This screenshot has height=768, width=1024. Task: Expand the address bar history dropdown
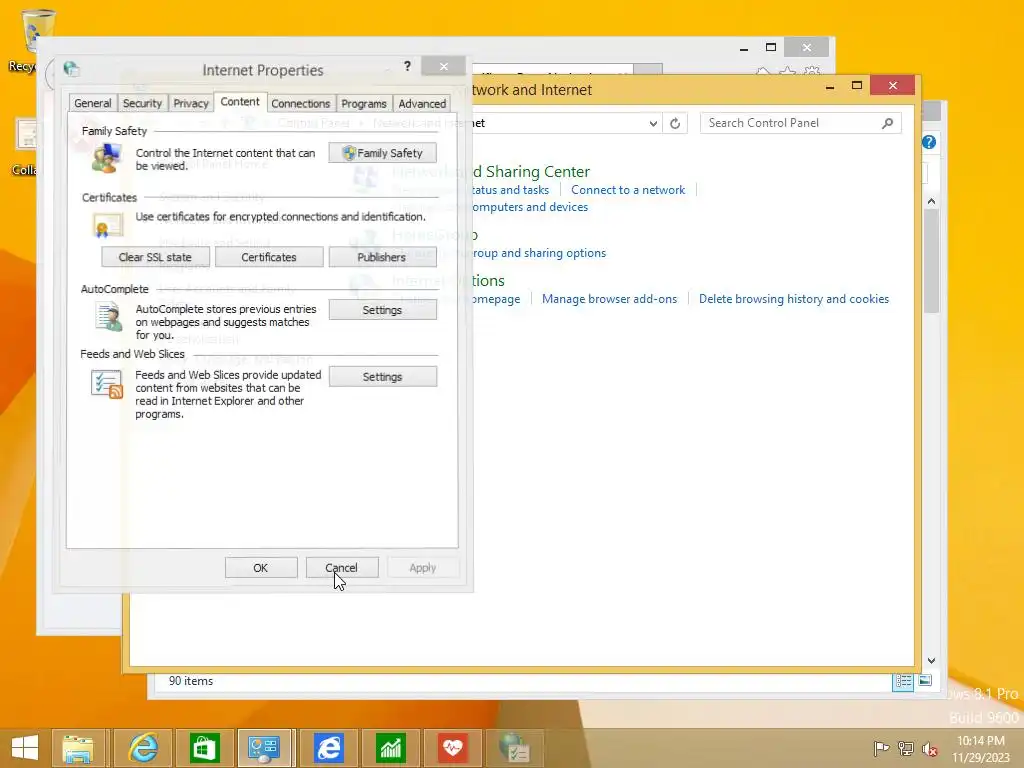tap(652, 123)
